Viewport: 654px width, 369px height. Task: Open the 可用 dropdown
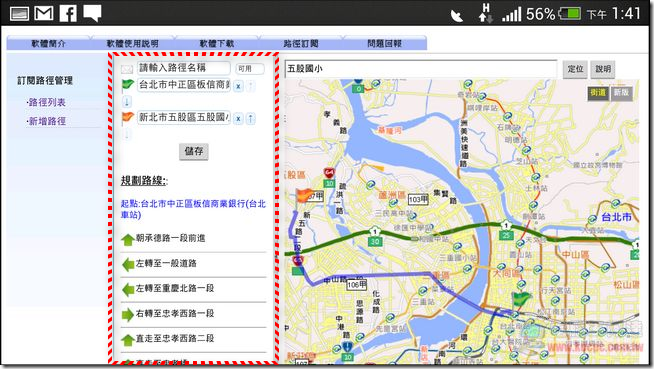point(249,69)
